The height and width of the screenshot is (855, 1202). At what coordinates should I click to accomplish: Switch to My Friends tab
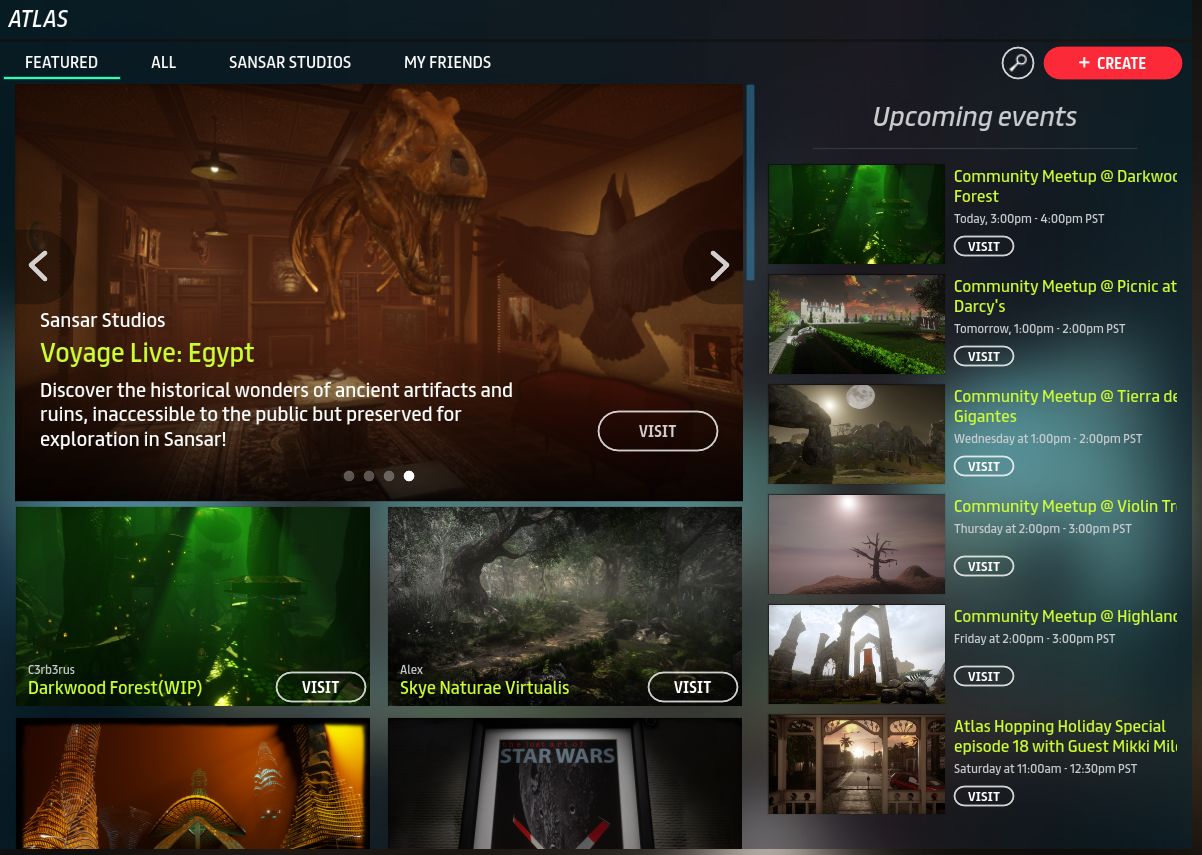point(447,62)
